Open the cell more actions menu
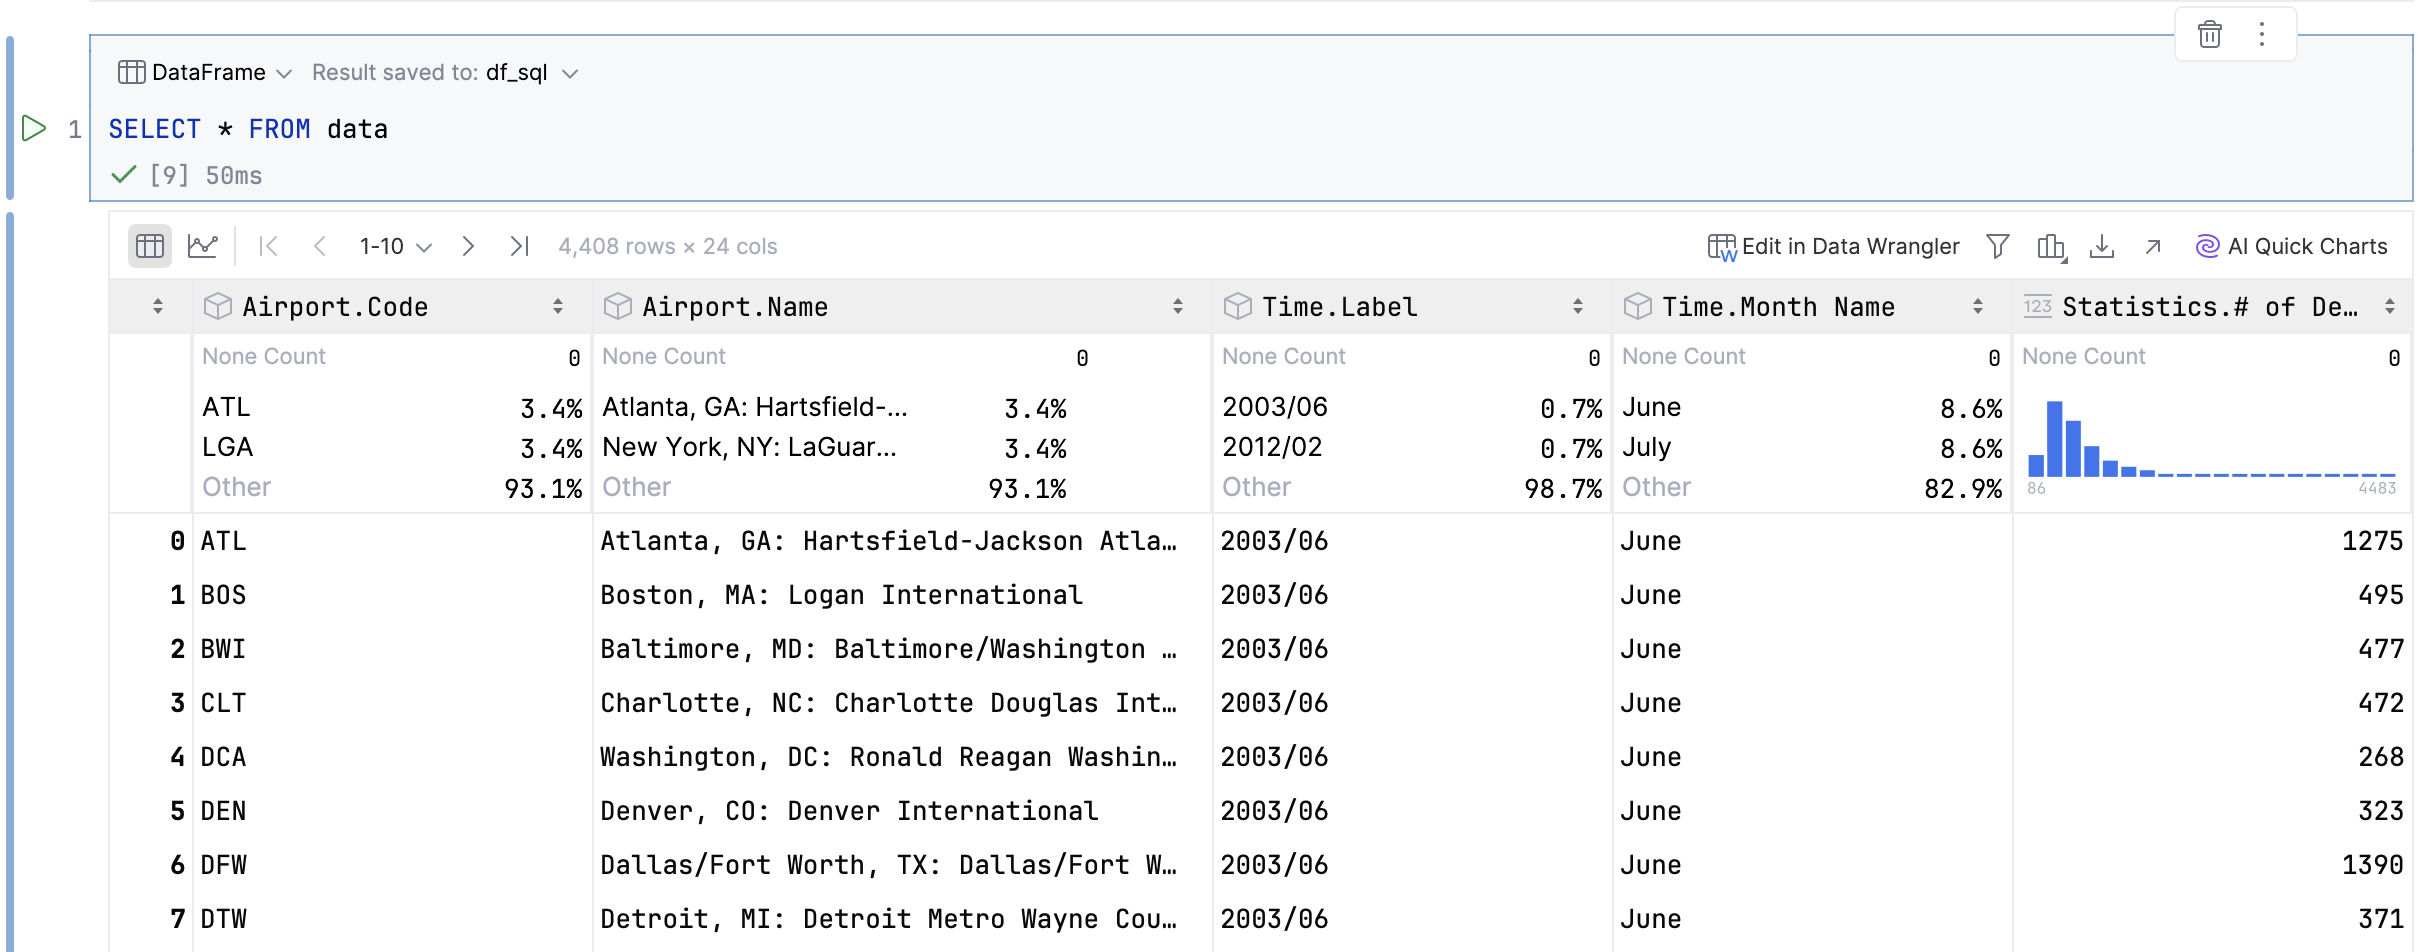The height and width of the screenshot is (952, 2422). pyautogui.click(x=2263, y=33)
